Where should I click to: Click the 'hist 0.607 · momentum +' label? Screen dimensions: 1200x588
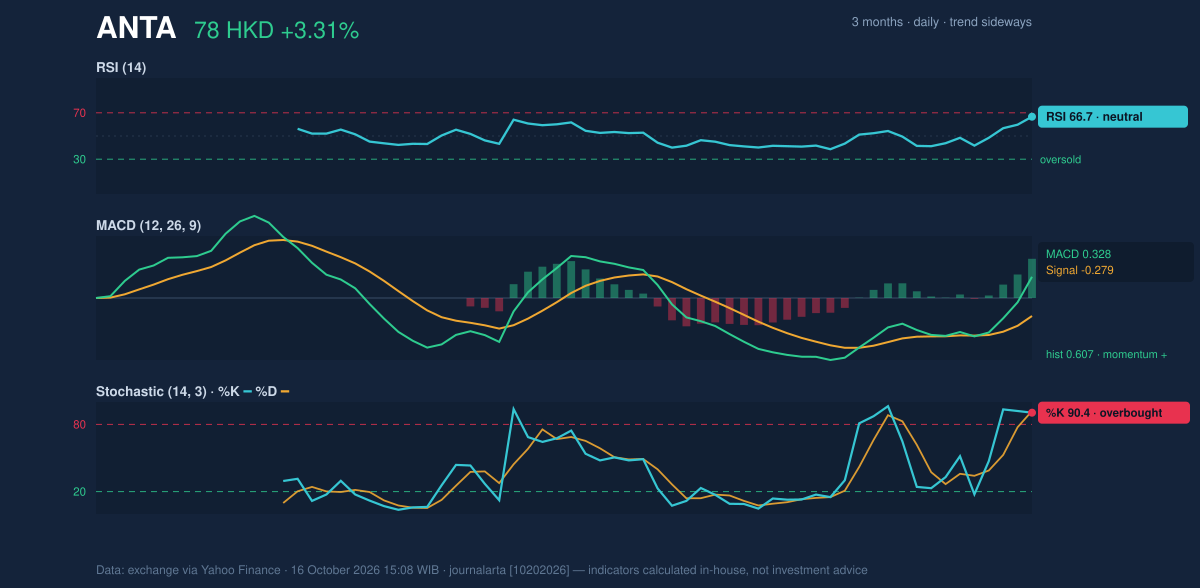1106,354
